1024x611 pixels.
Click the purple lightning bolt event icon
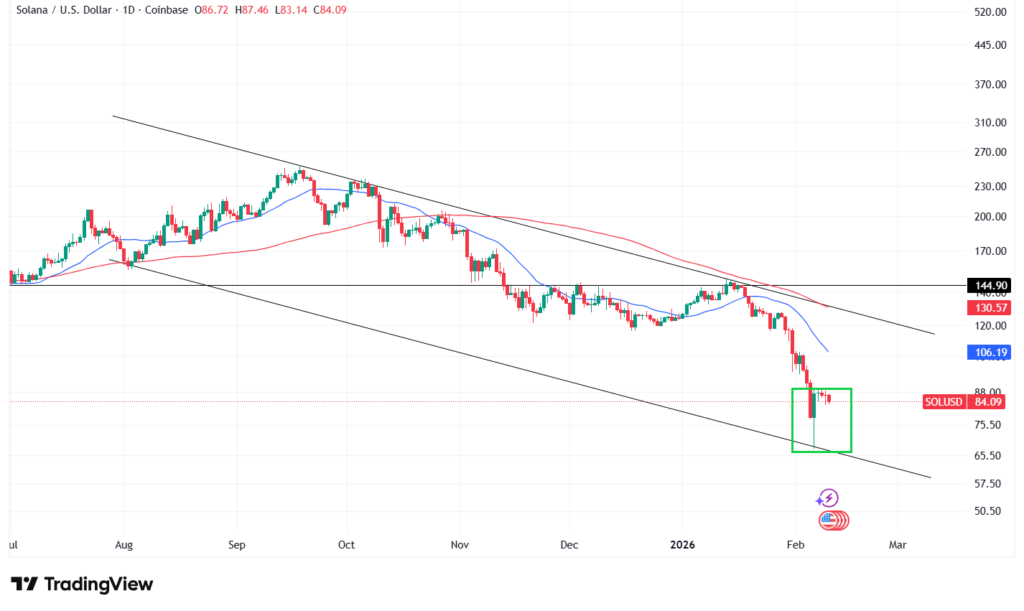coord(827,498)
